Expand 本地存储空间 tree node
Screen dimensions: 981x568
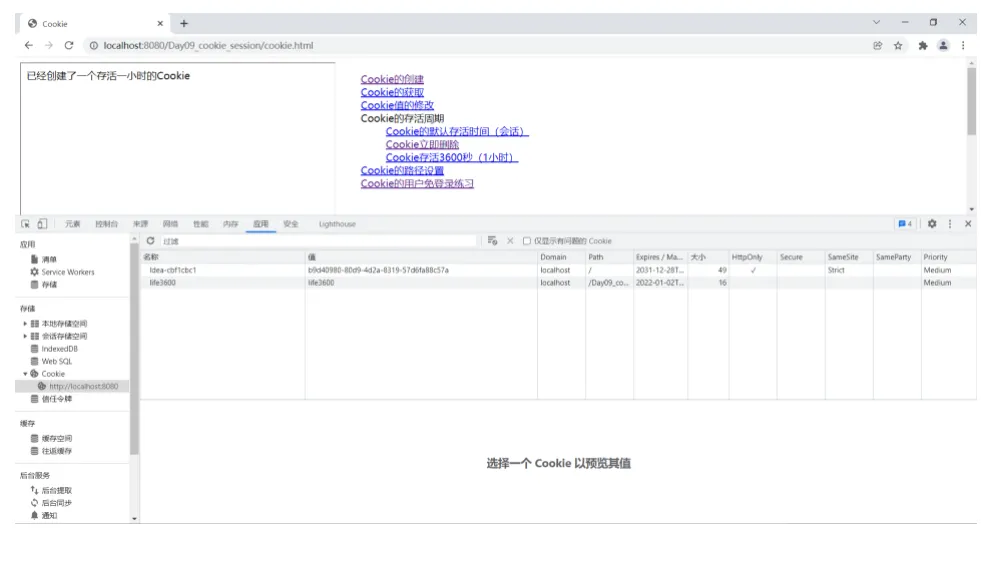(25, 324)
